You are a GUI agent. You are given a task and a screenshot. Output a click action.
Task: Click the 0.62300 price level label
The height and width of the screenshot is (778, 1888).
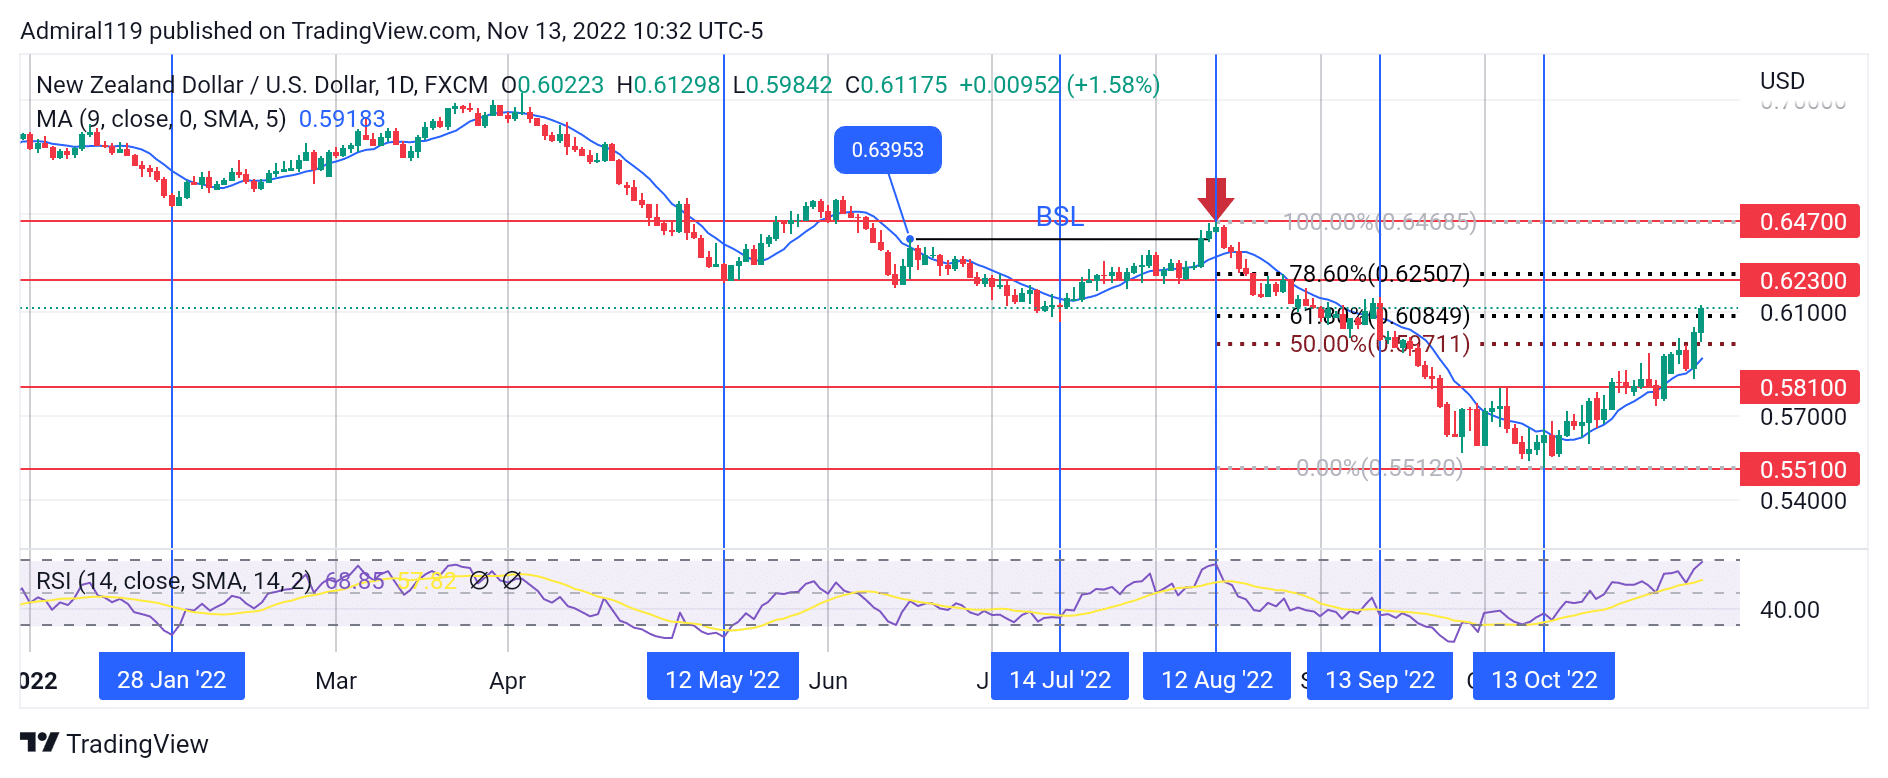[1800, 280]
